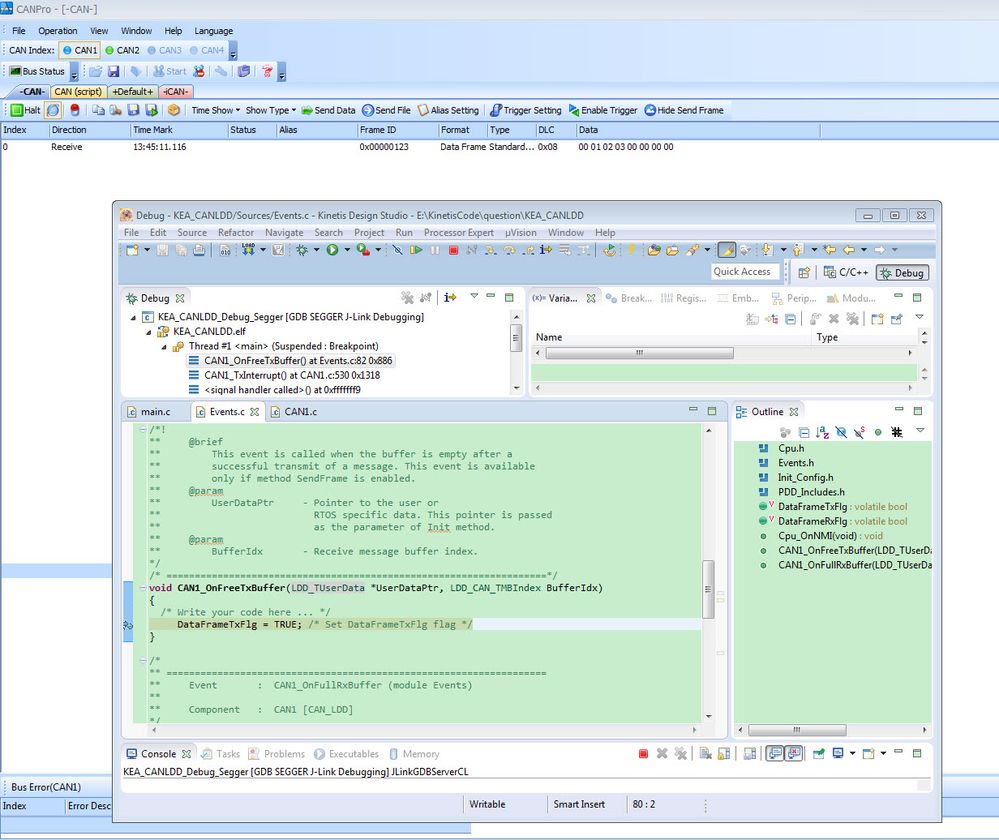Image resolution: width=999 pixels, height=840 pixels.
Task: Collapse the KEA_CANLDD.elf tree node
Action: (148, 331)
